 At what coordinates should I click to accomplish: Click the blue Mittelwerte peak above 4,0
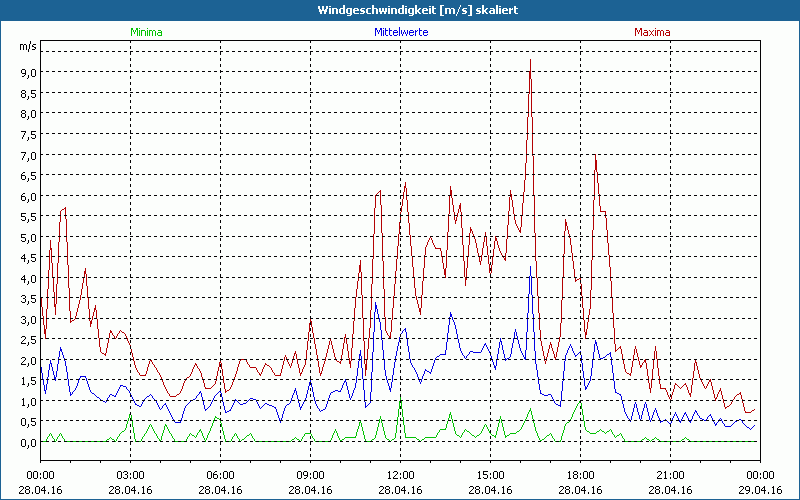pos(531,267)
